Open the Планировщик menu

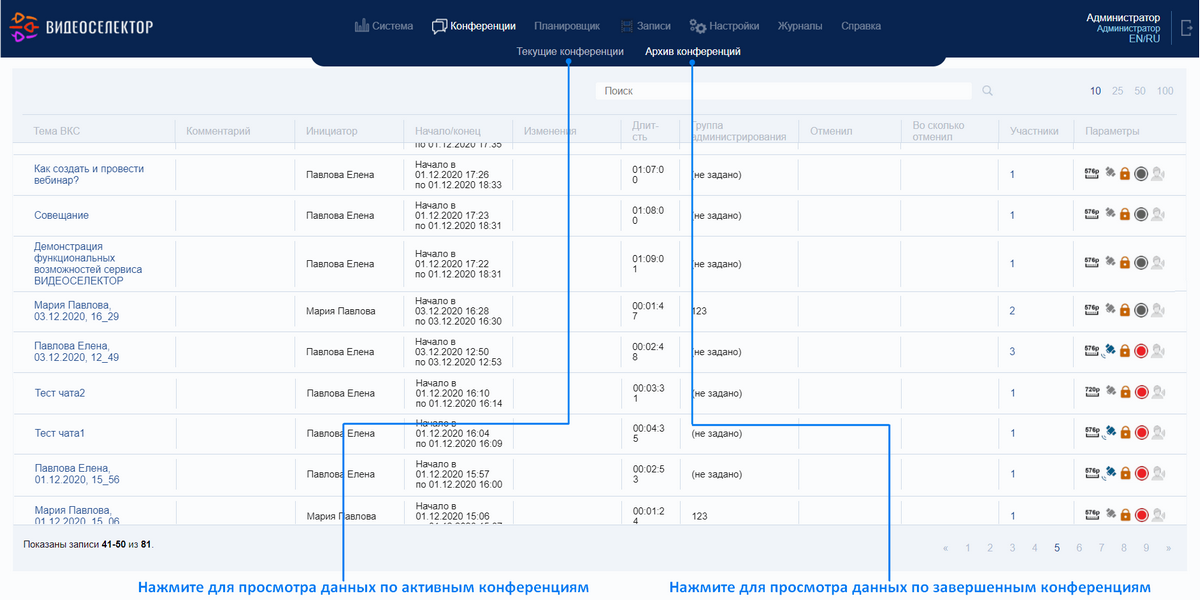[x=567, y=26]
